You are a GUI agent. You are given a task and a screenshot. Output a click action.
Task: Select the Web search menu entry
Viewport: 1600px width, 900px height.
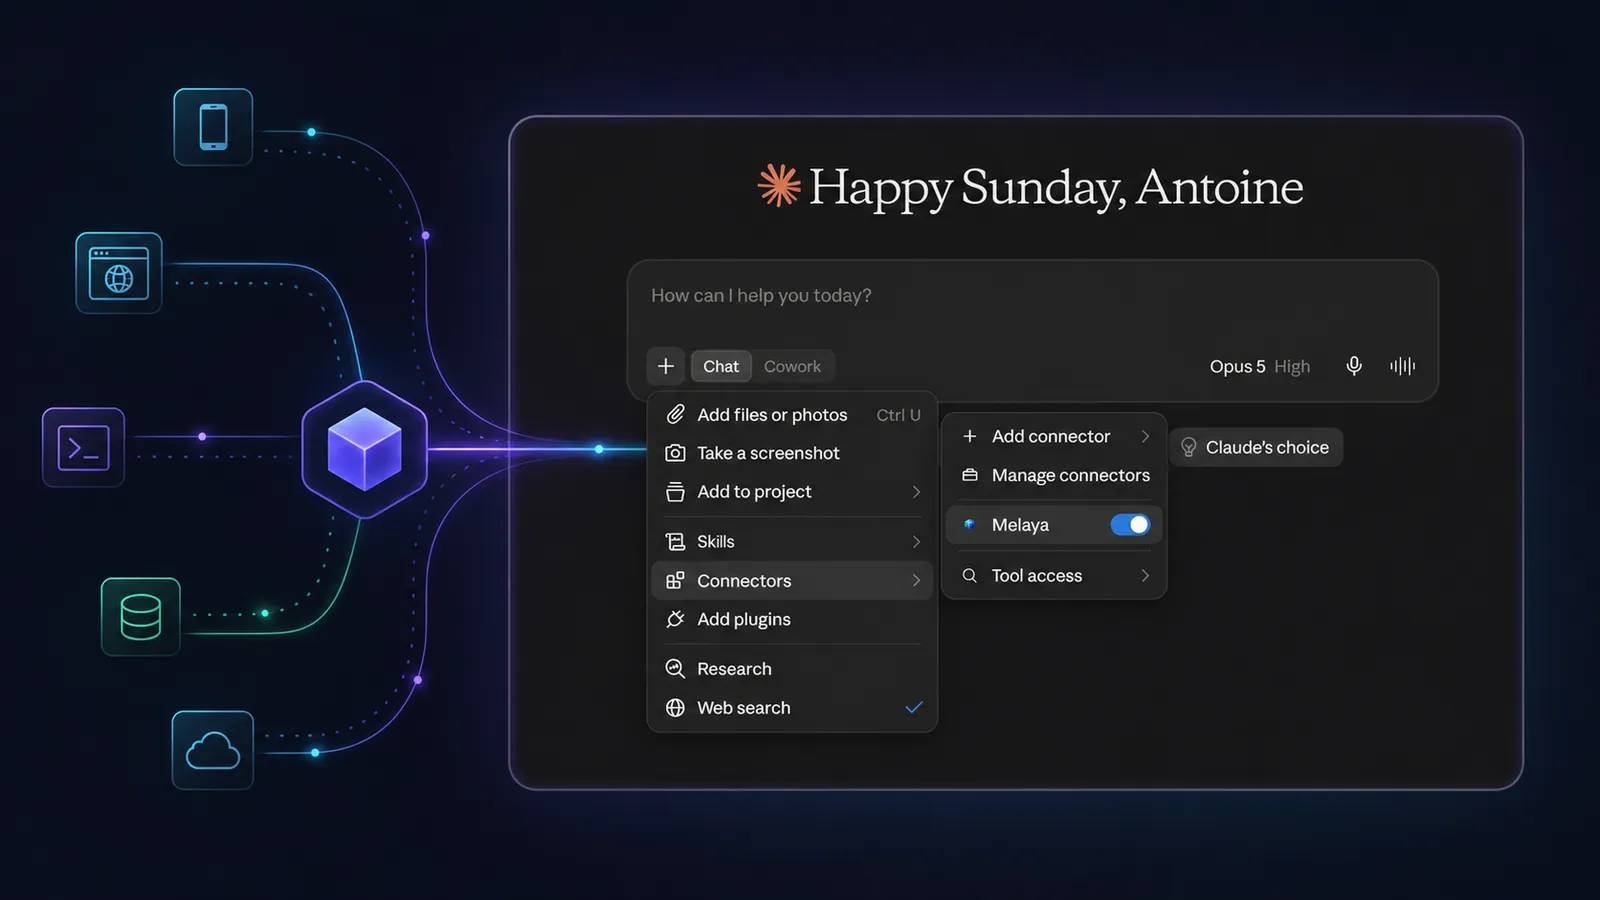point(793,707)
